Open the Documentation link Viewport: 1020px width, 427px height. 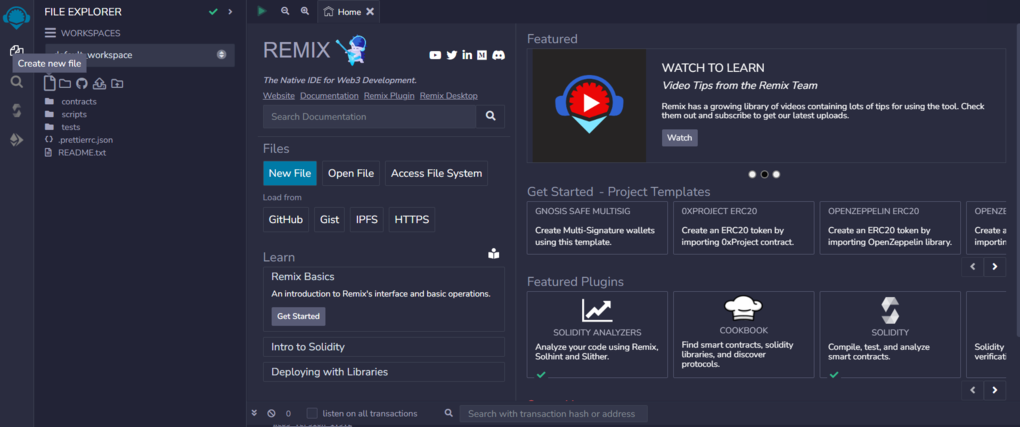coord(329,96)
